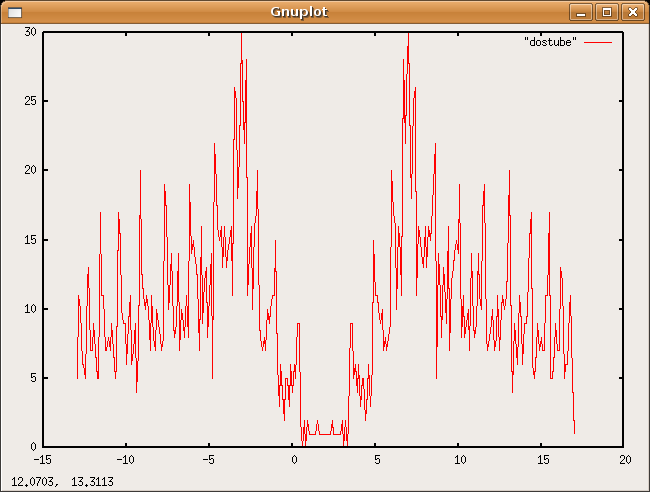The image size is (650, 492).
Task: Open the window menu icon in title bar
Action: point(15,12)
